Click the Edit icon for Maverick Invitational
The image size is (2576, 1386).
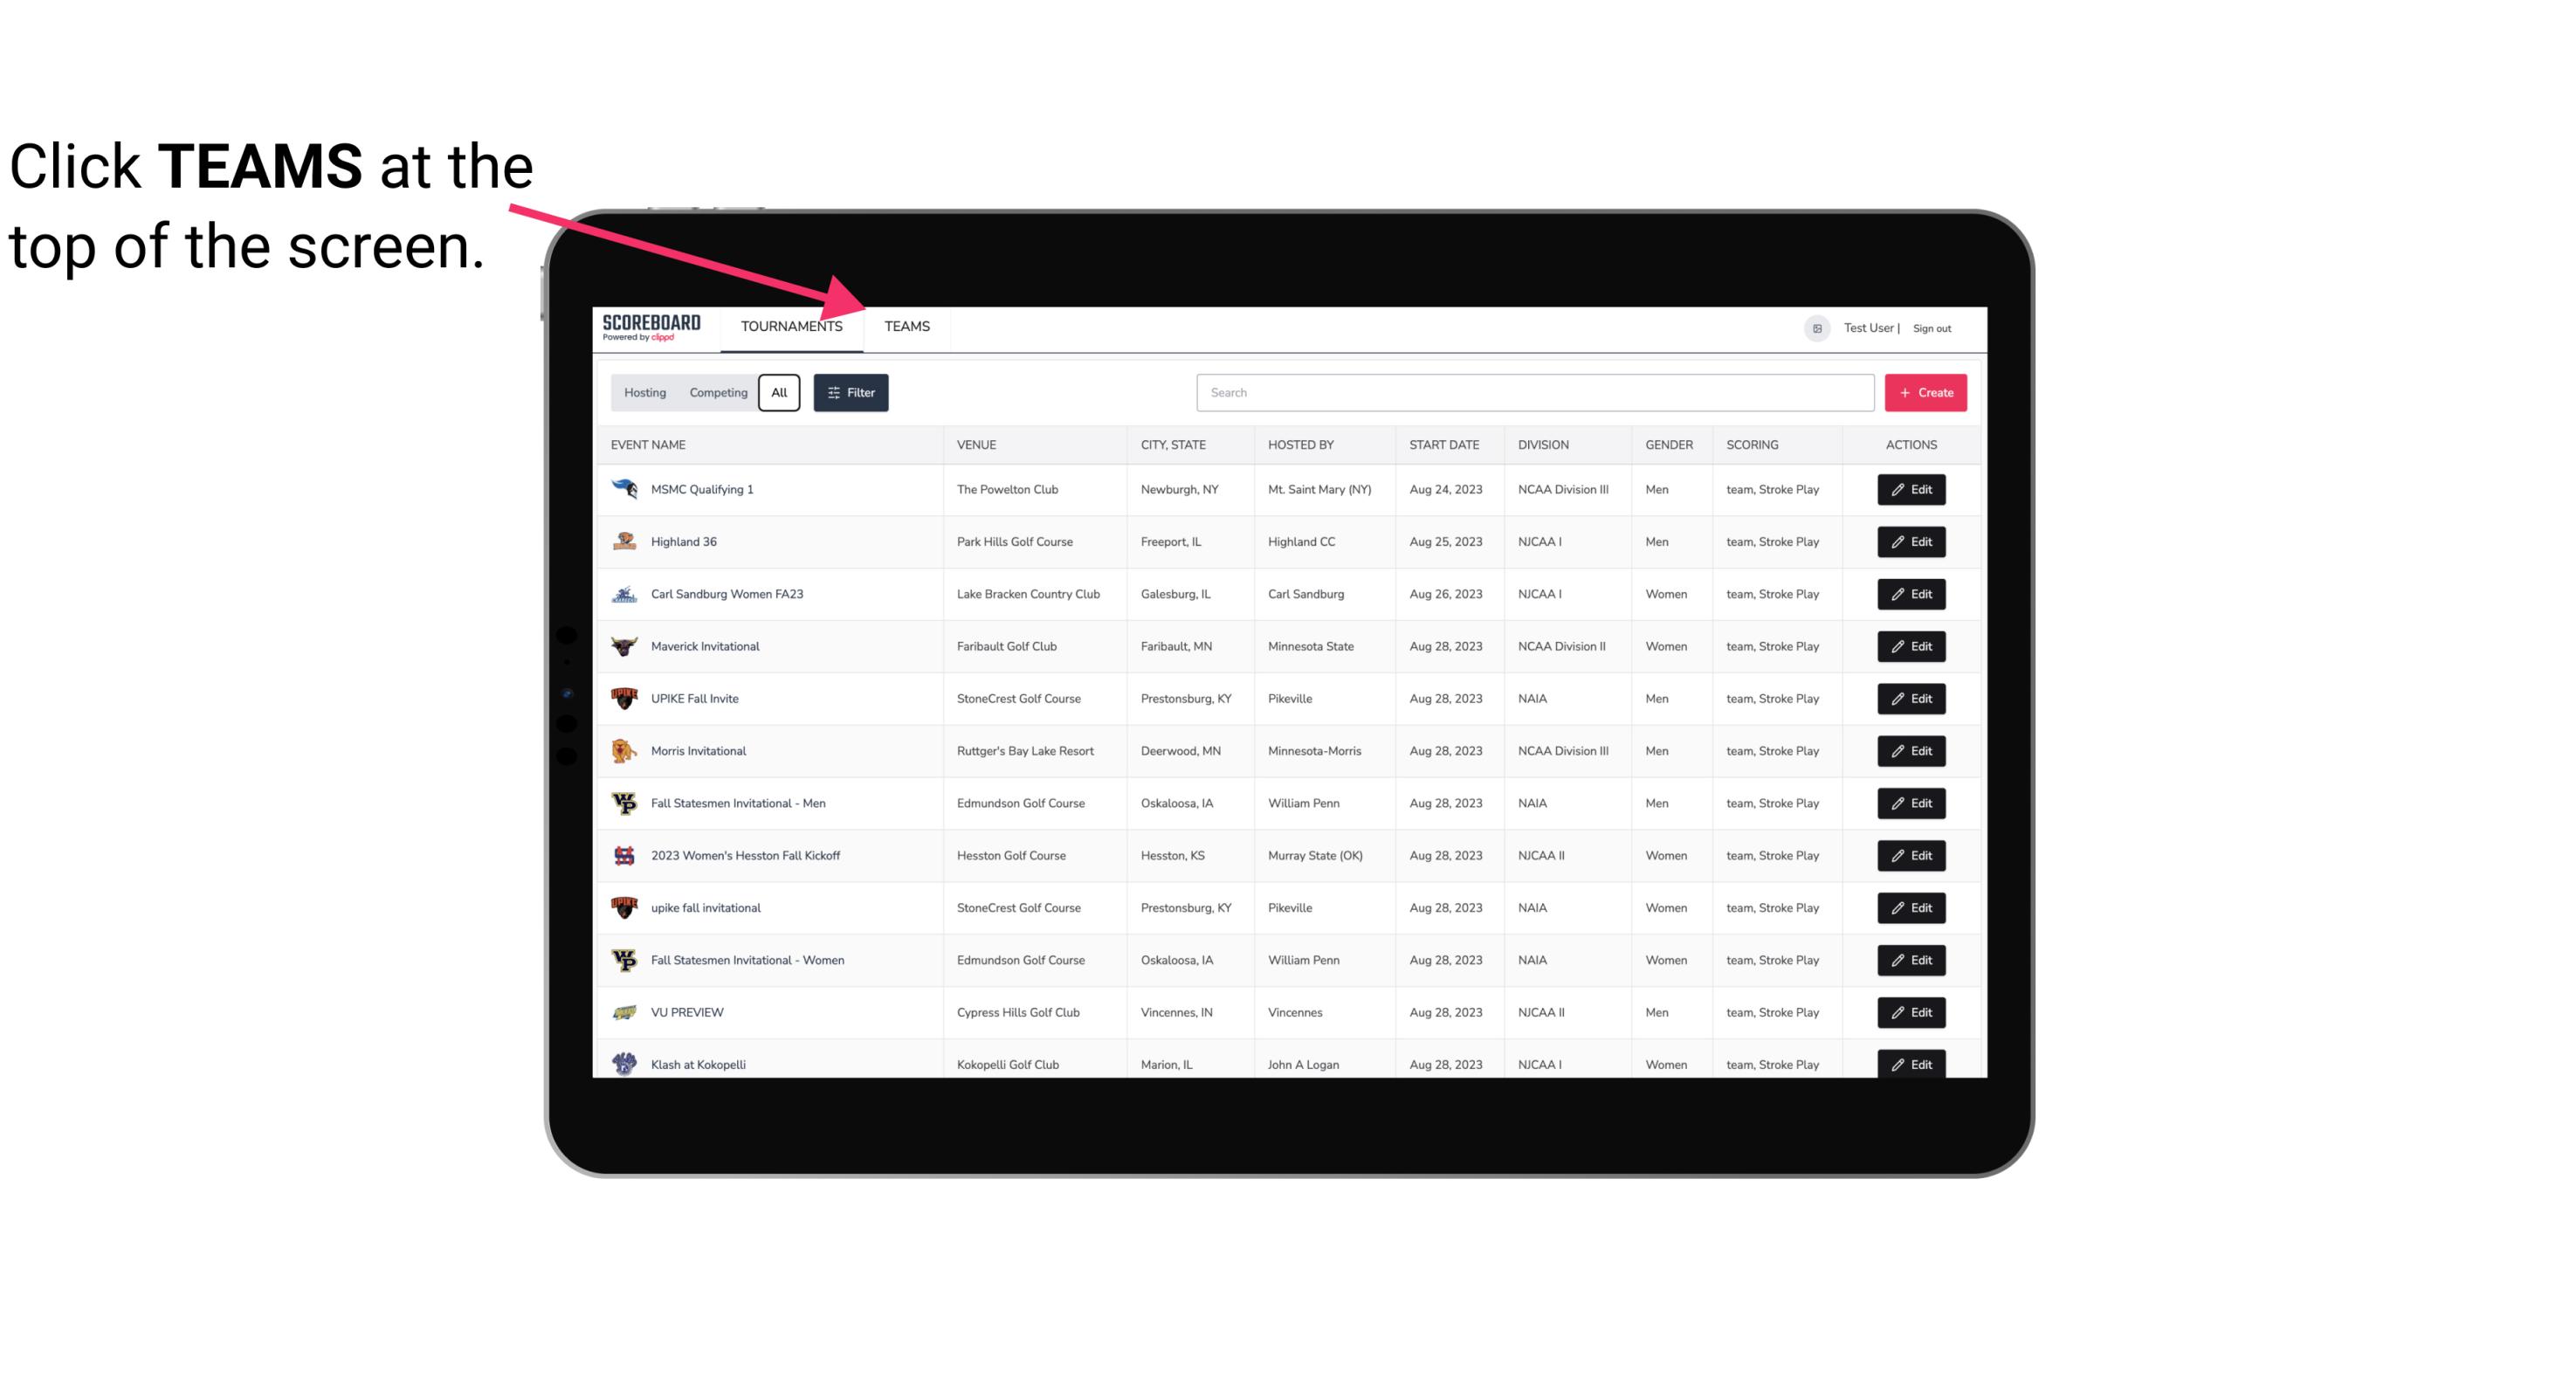[1911, 645]
